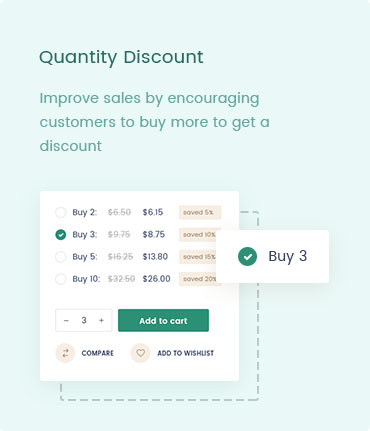Image resolution: width=370 pixels, height=431 pixels.
Task: Deselect the checked Buy 3 radio option
Action: (x=61, y=235)
